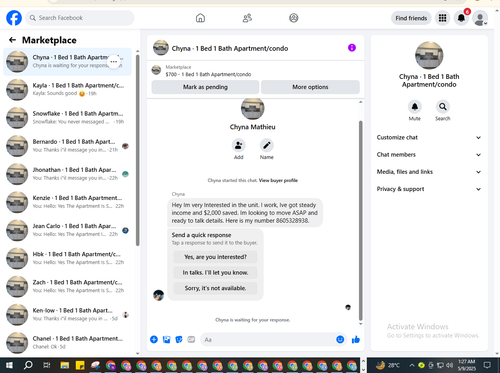Add people using the Add icon

239,145
